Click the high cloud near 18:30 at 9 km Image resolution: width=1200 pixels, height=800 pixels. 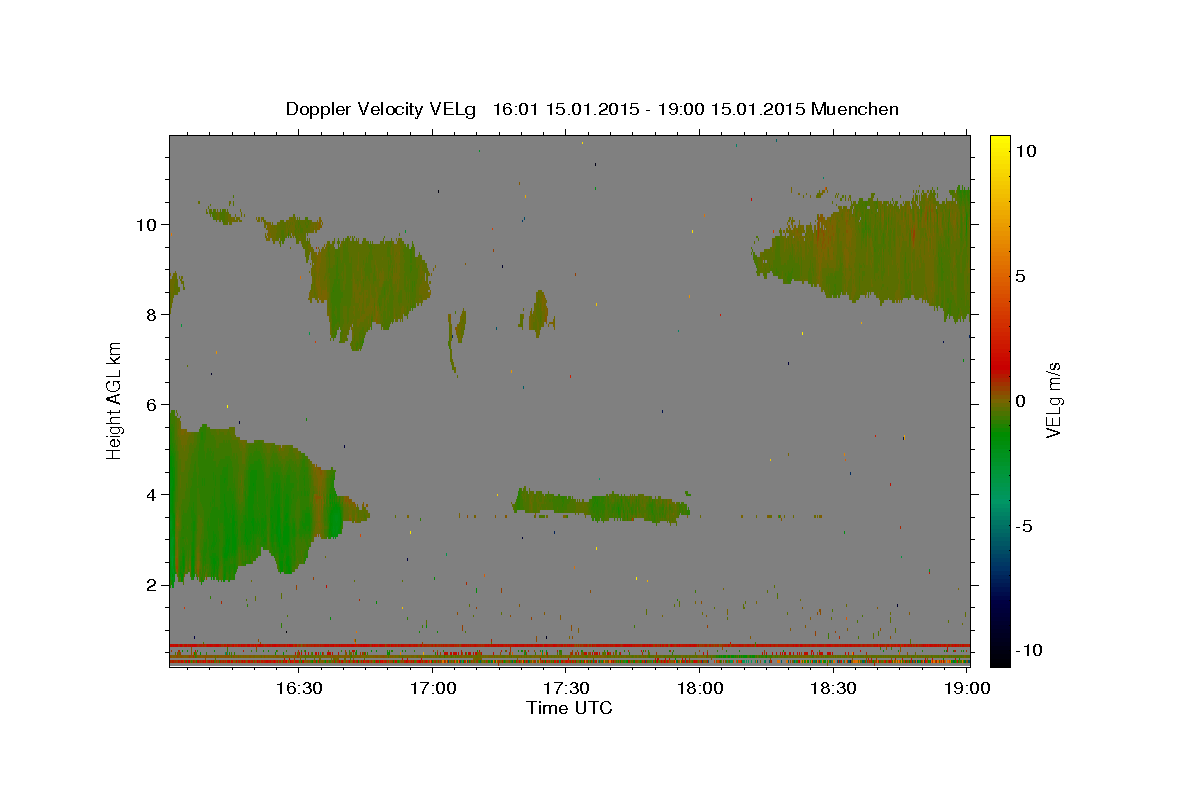865,252
